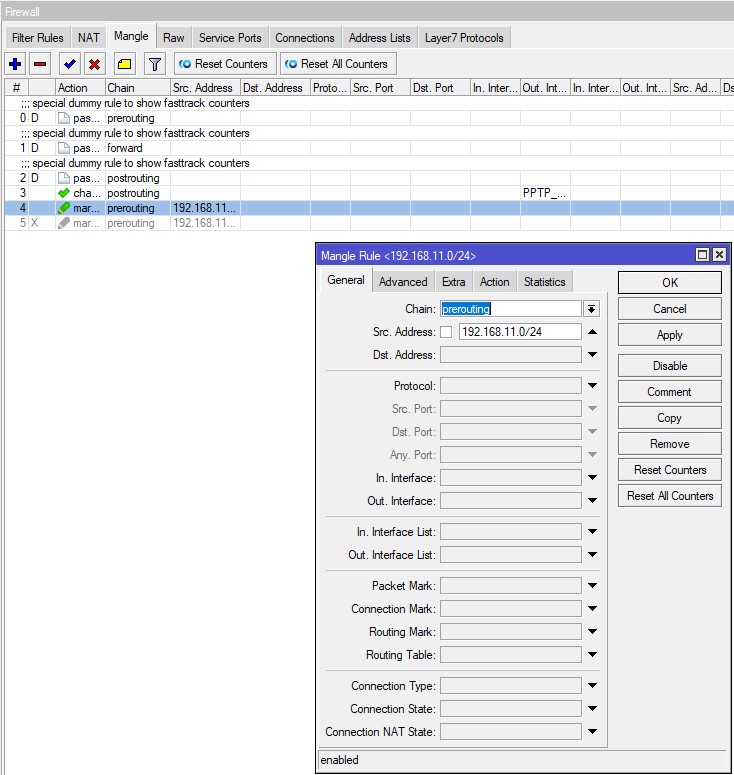Sort by Chain column header
This screenshot has height=775, width=734.
(137, 87)
